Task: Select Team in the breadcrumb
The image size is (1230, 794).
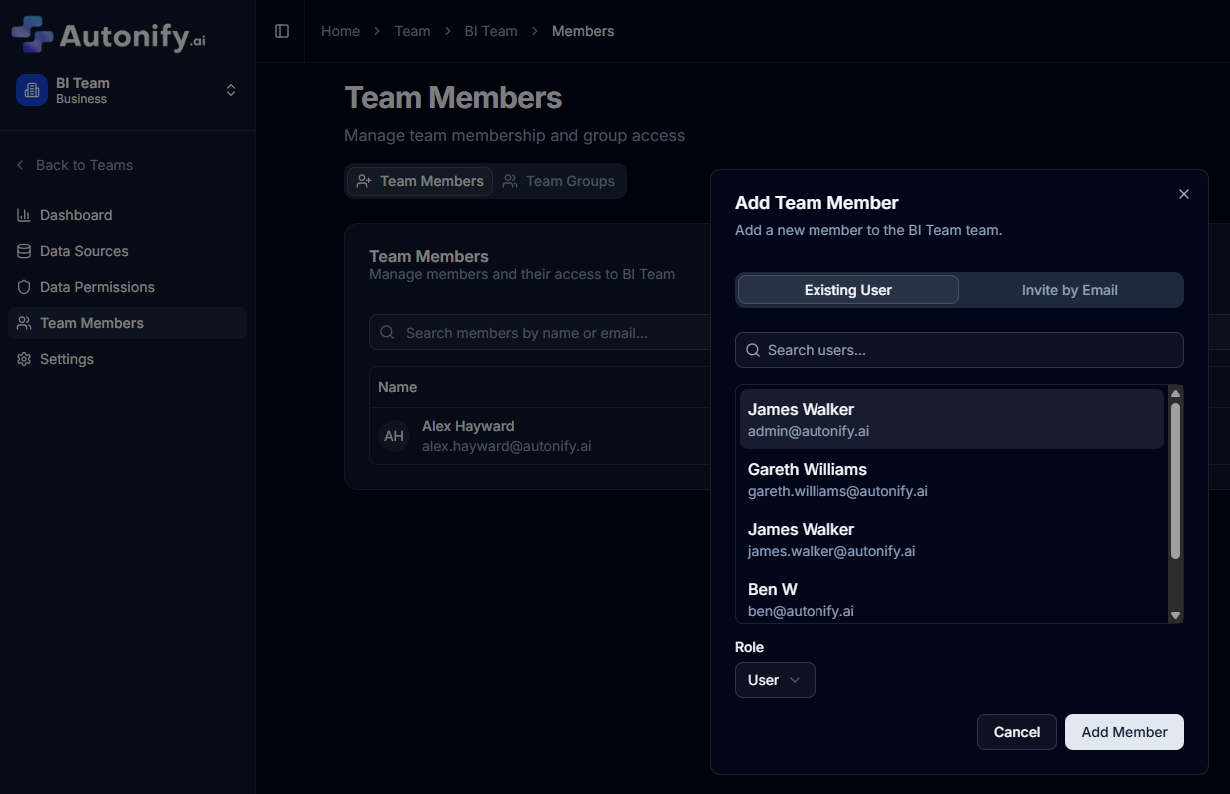Action: tap(412, 31)
